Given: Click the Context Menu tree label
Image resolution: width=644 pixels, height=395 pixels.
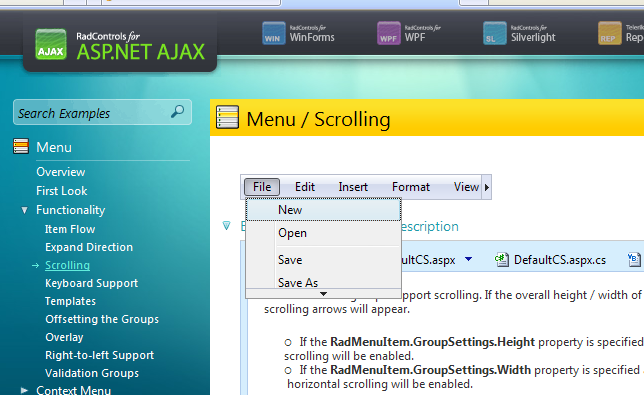Looking at the screenshot, I should coord(74,390).
